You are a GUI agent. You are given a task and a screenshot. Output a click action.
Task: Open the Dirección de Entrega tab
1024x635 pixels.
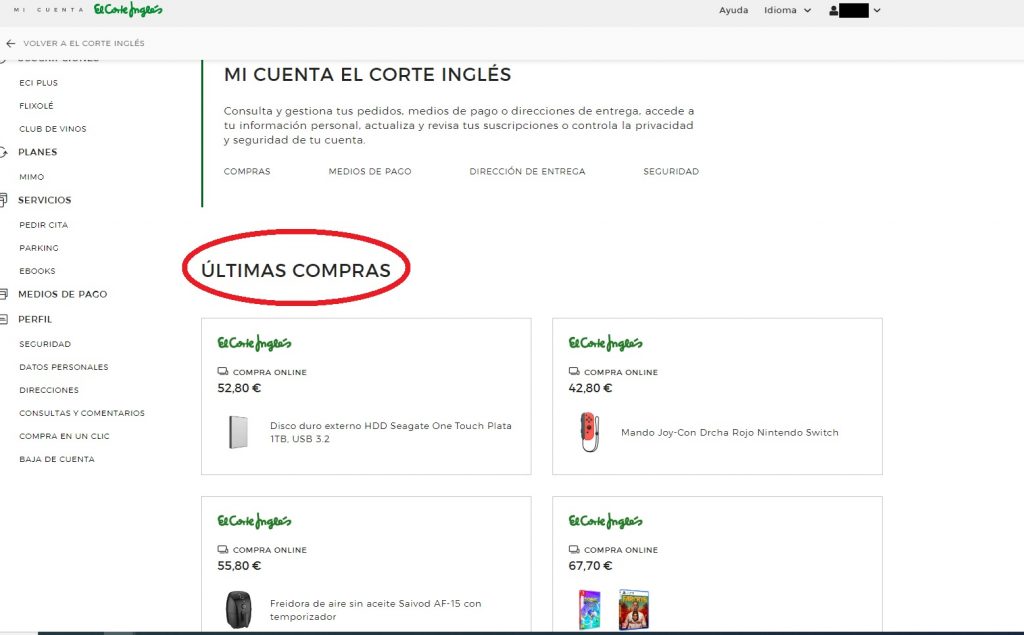(x=527, y=171)
